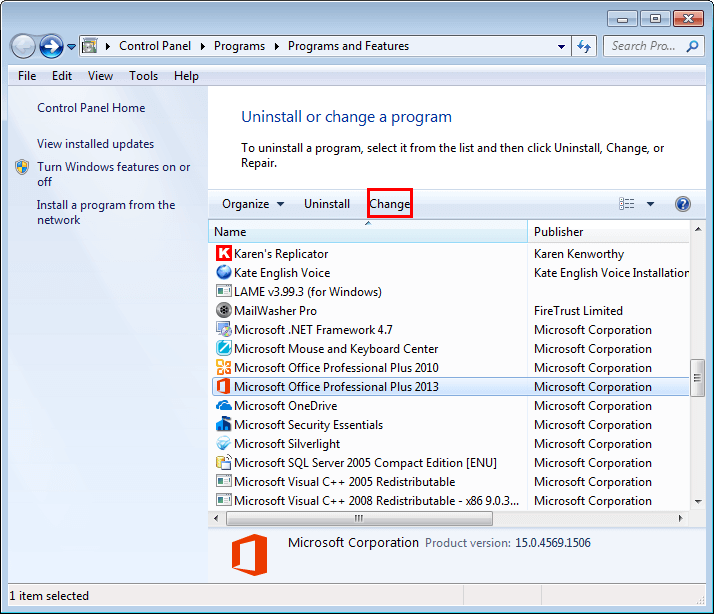Image resolution: width=714 pixels, height=614 pixels.
Task: Click the Karen's Replicator program icon
Action: coord(224,254)
